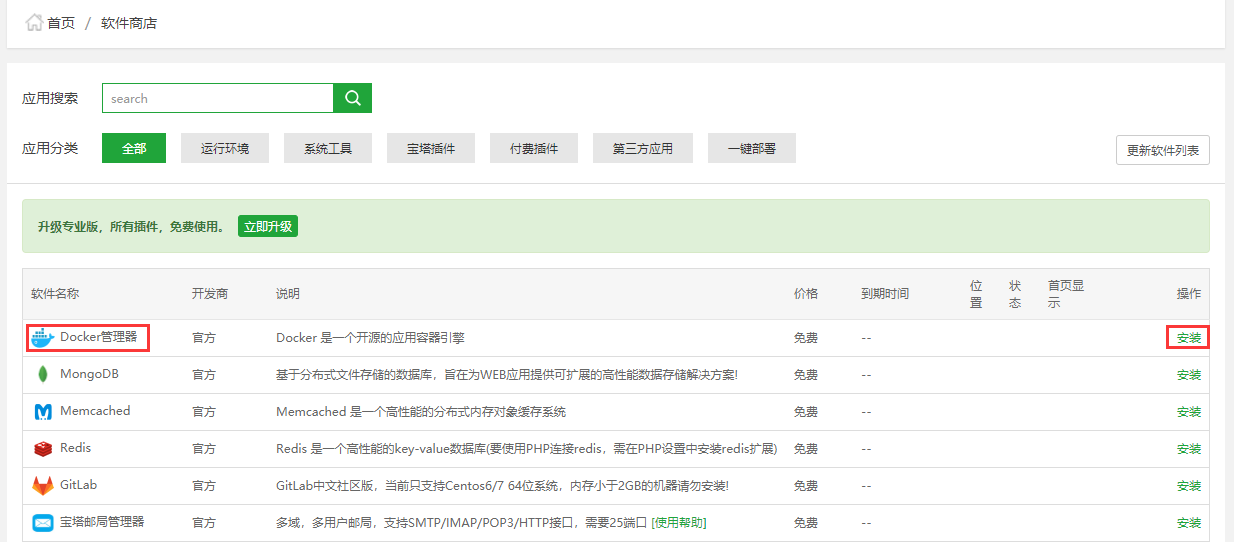
Task: Install GitLab
Action: [1189, 486]
